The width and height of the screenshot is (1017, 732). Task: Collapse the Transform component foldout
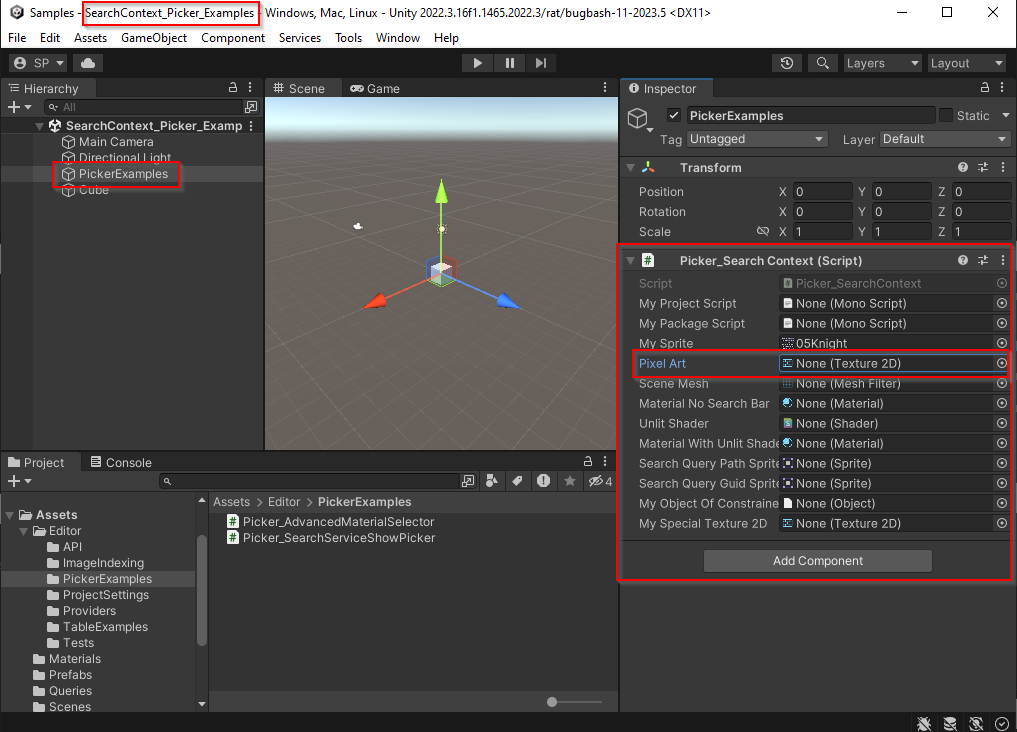631,168
